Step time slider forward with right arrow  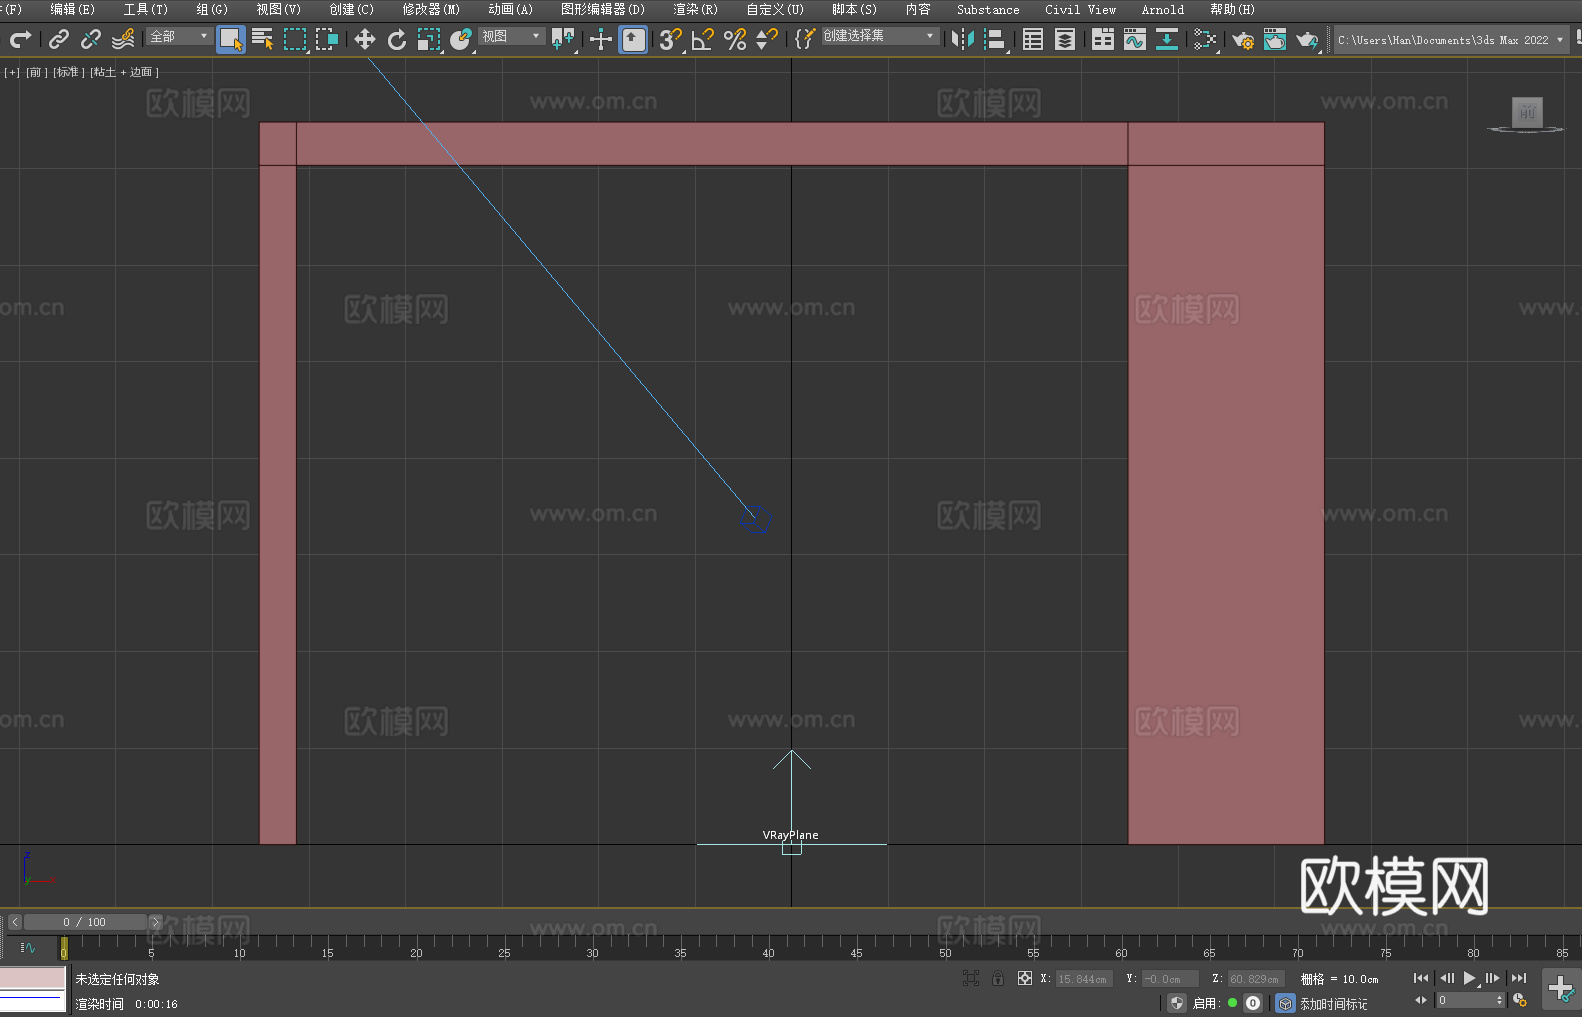click(156, 922)
